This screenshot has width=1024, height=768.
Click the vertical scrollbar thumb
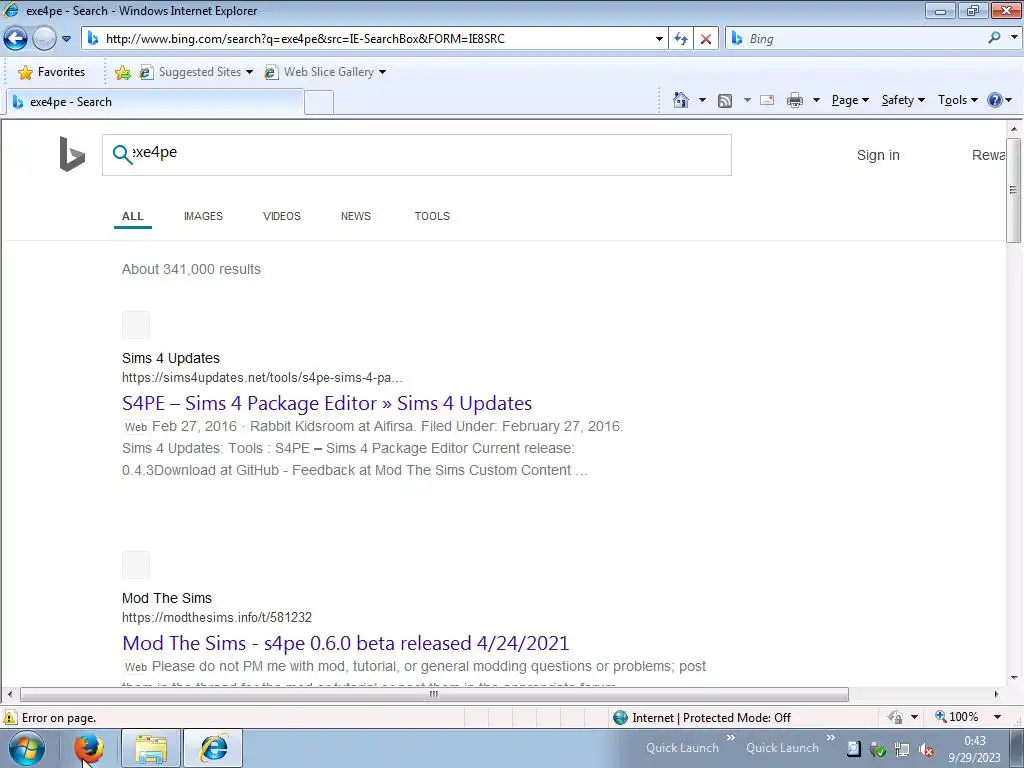point(1014,190)
